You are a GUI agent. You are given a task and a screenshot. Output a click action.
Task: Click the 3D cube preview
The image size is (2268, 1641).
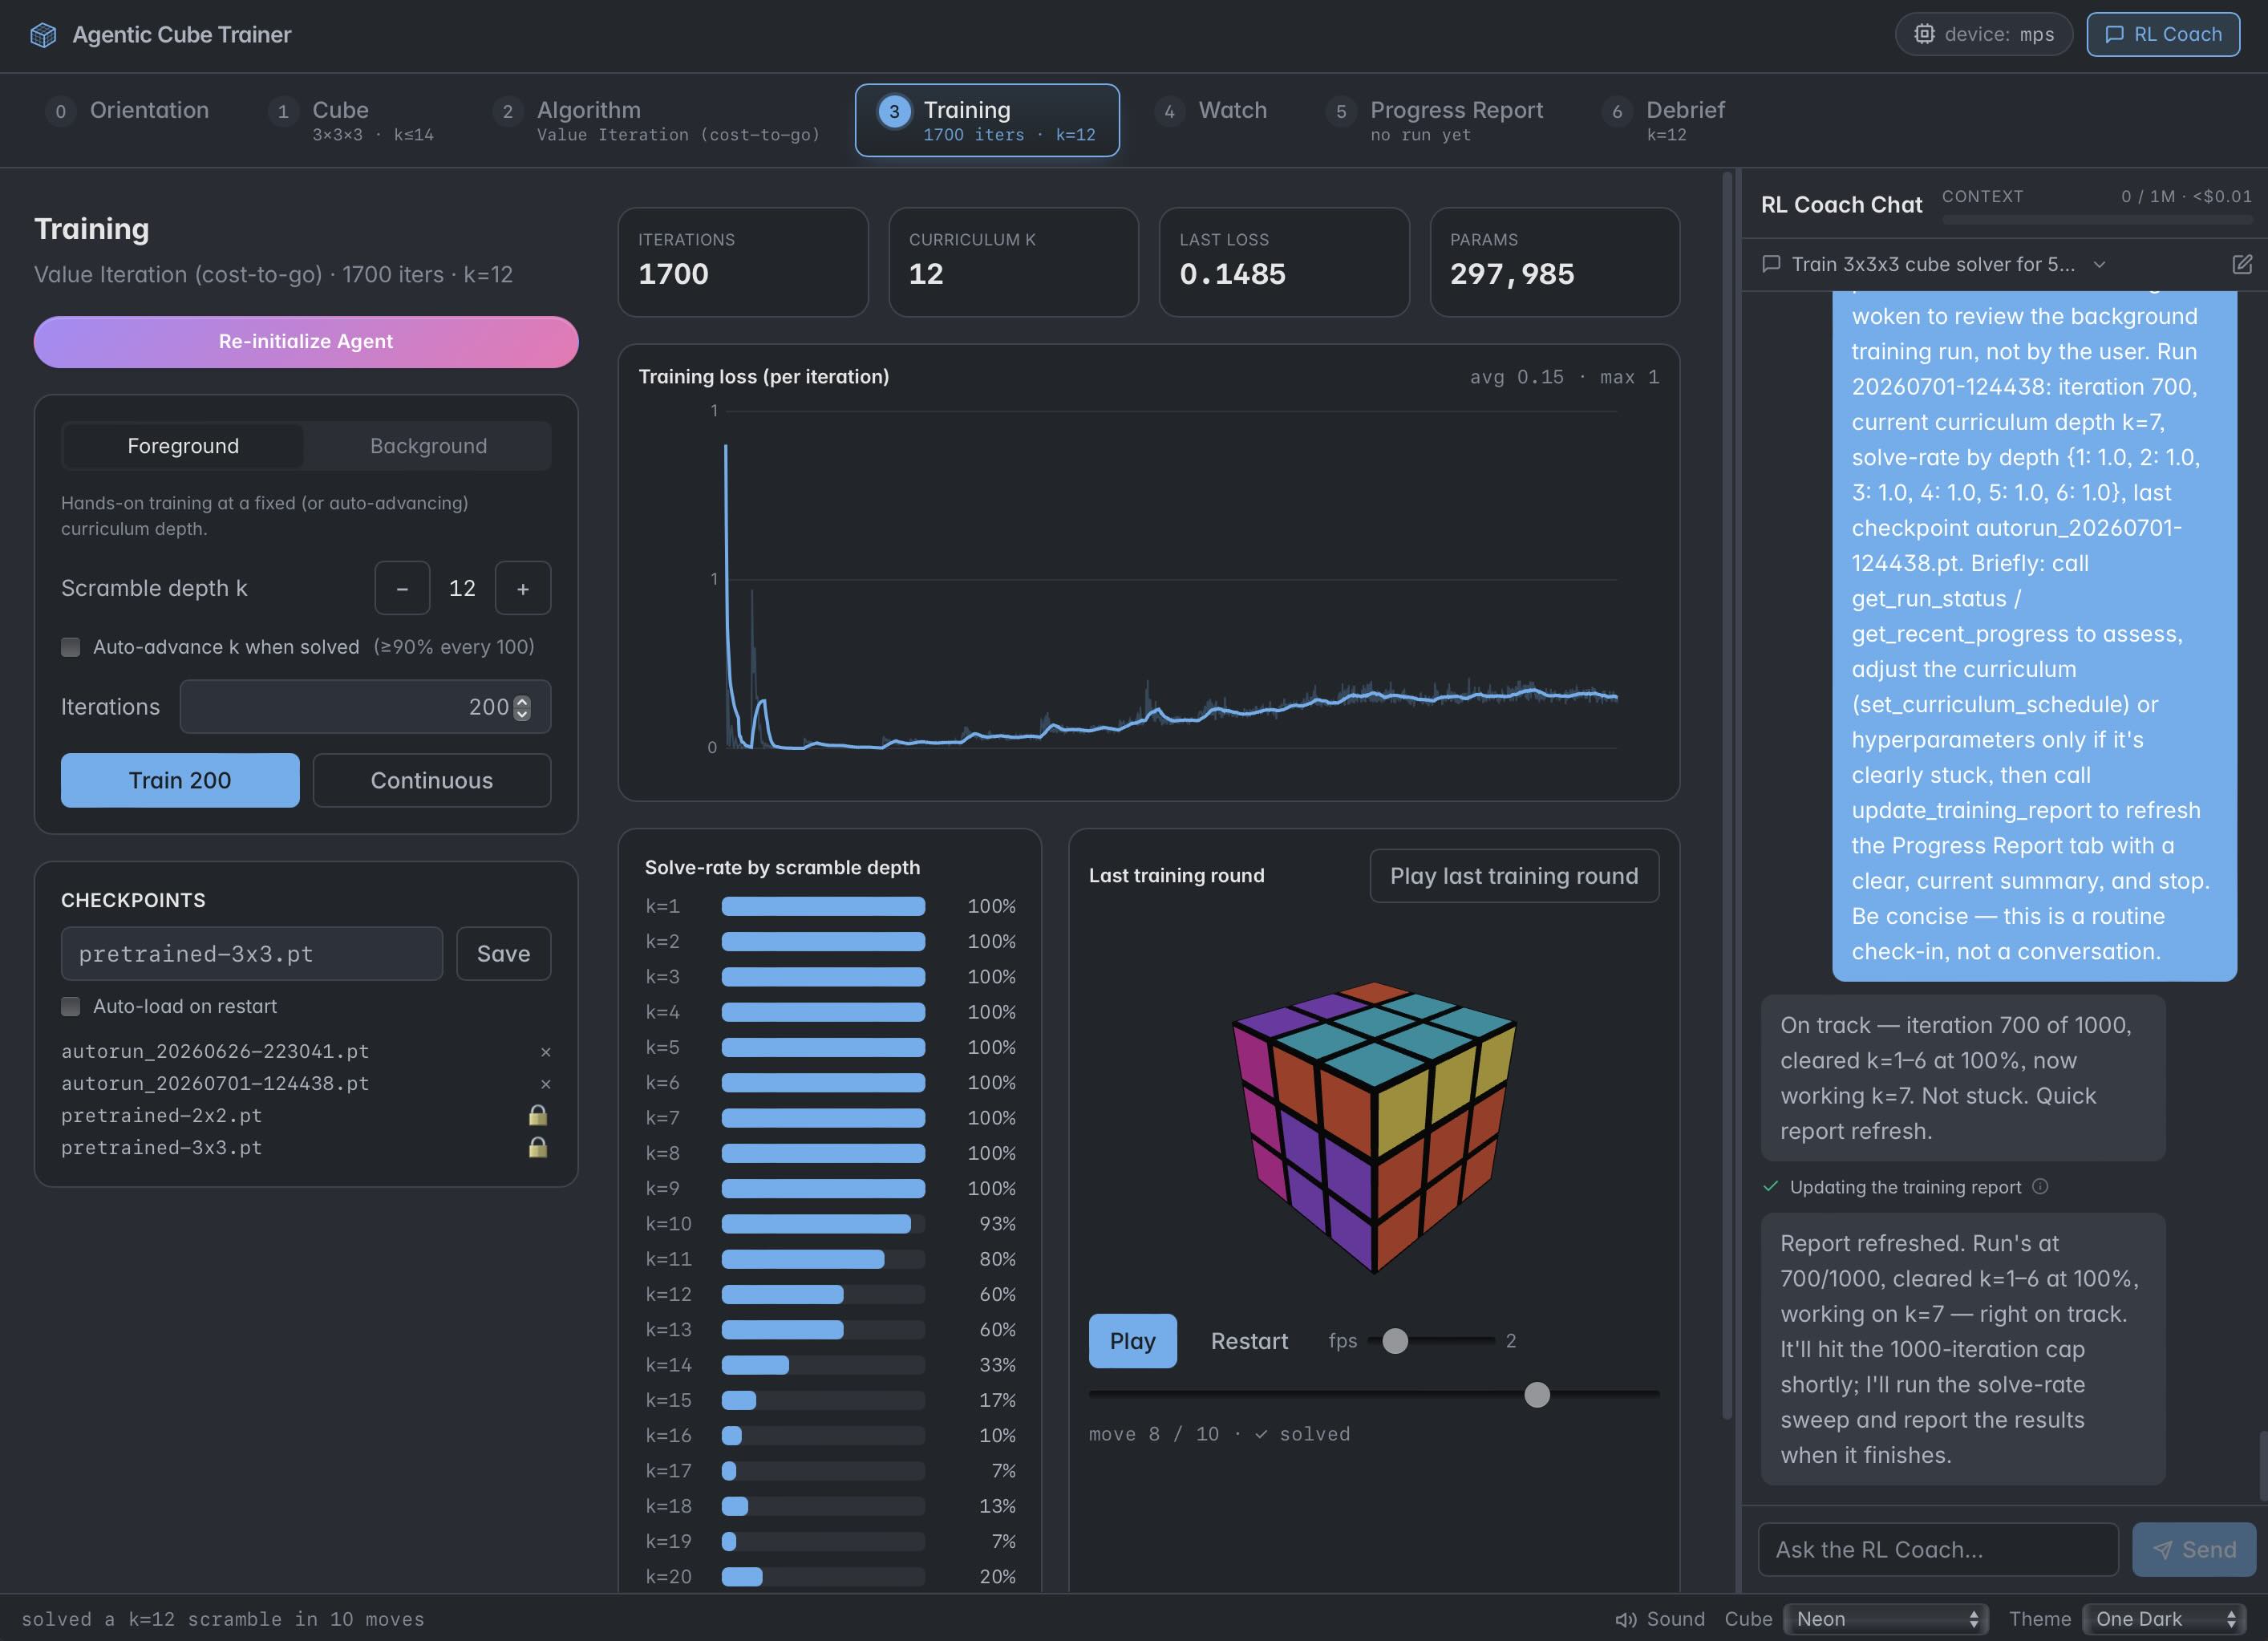coord(1374,1126)
